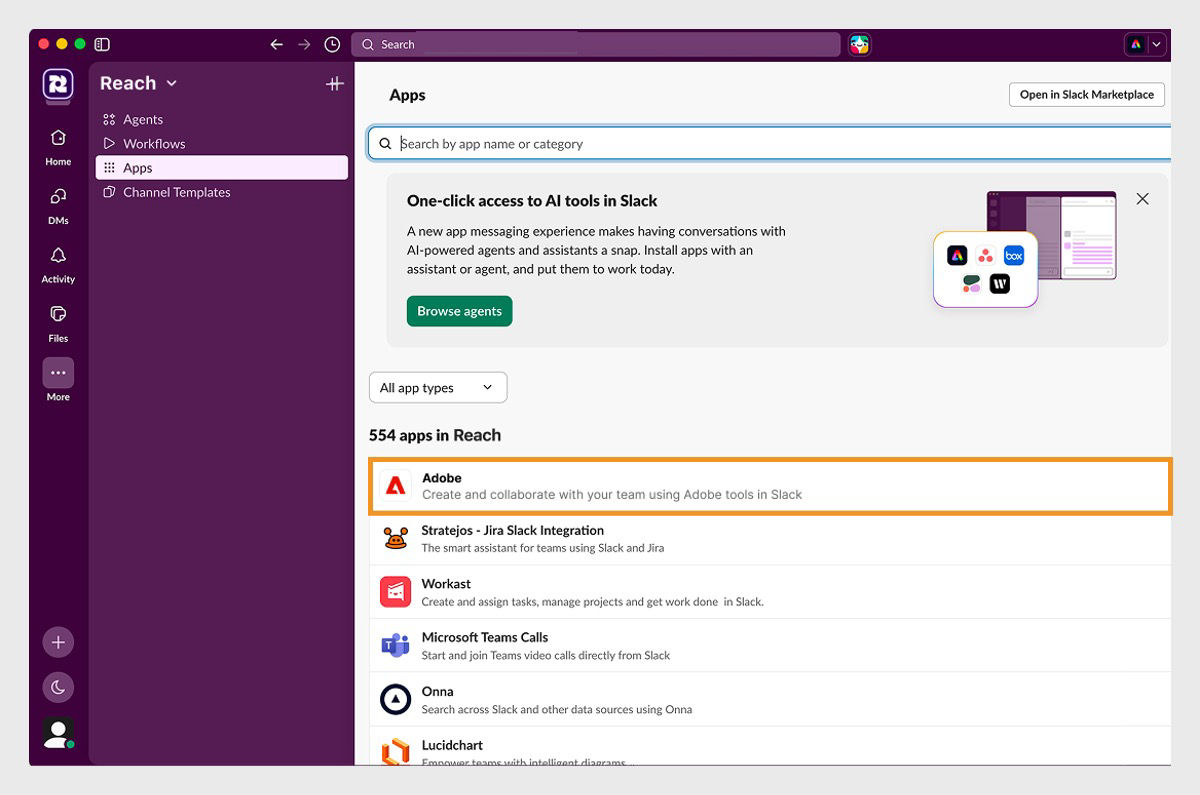
Task: Open history clock icon
Action: [332, 44]
